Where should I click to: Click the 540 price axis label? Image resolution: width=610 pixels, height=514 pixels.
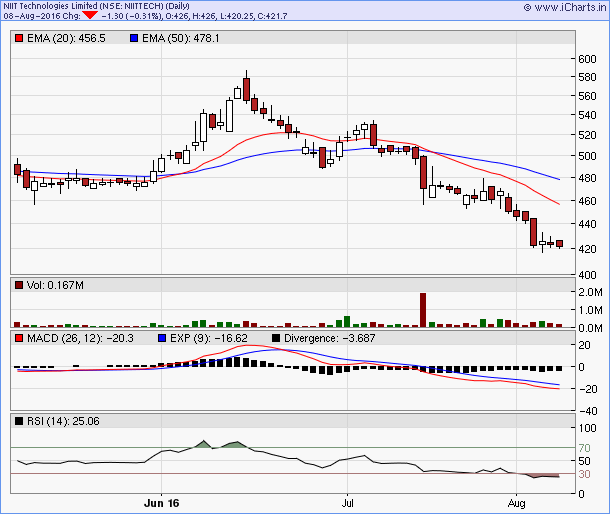(587, 115)
